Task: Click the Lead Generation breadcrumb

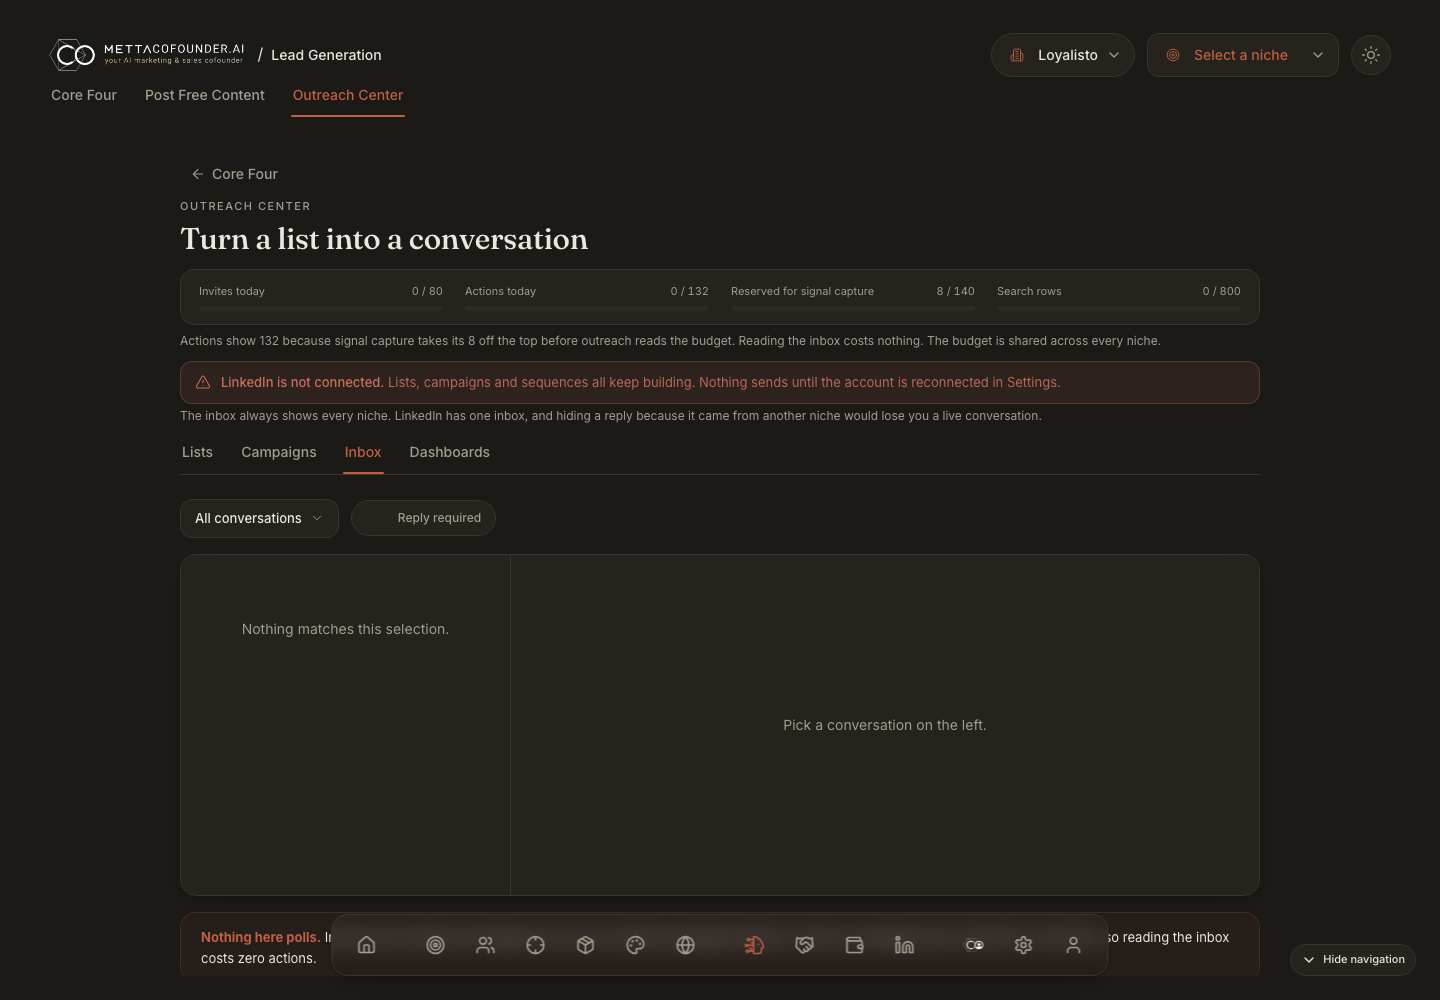Action: (326, 55)
